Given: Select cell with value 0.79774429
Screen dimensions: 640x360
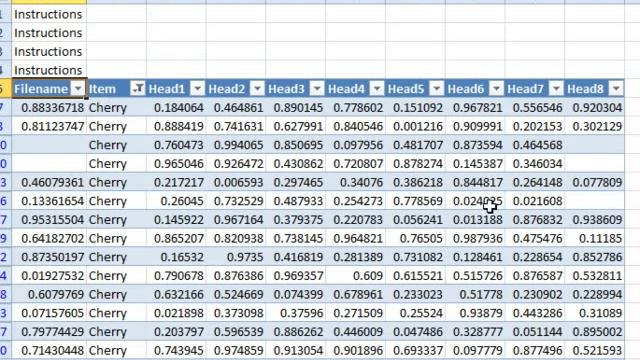Looking at the screenshot, I should coord(49,332).
